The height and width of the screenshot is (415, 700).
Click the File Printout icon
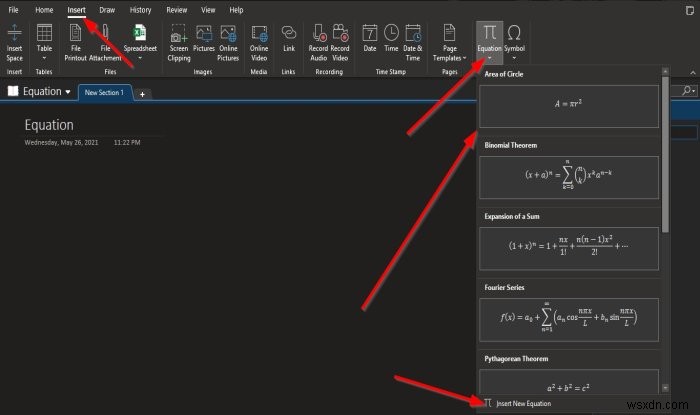(x=75, y=33)
